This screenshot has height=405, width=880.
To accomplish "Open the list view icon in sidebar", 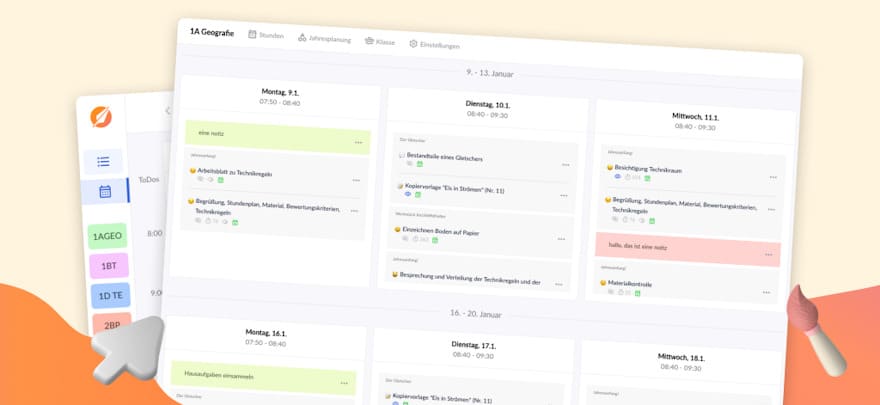I will 103,161.
